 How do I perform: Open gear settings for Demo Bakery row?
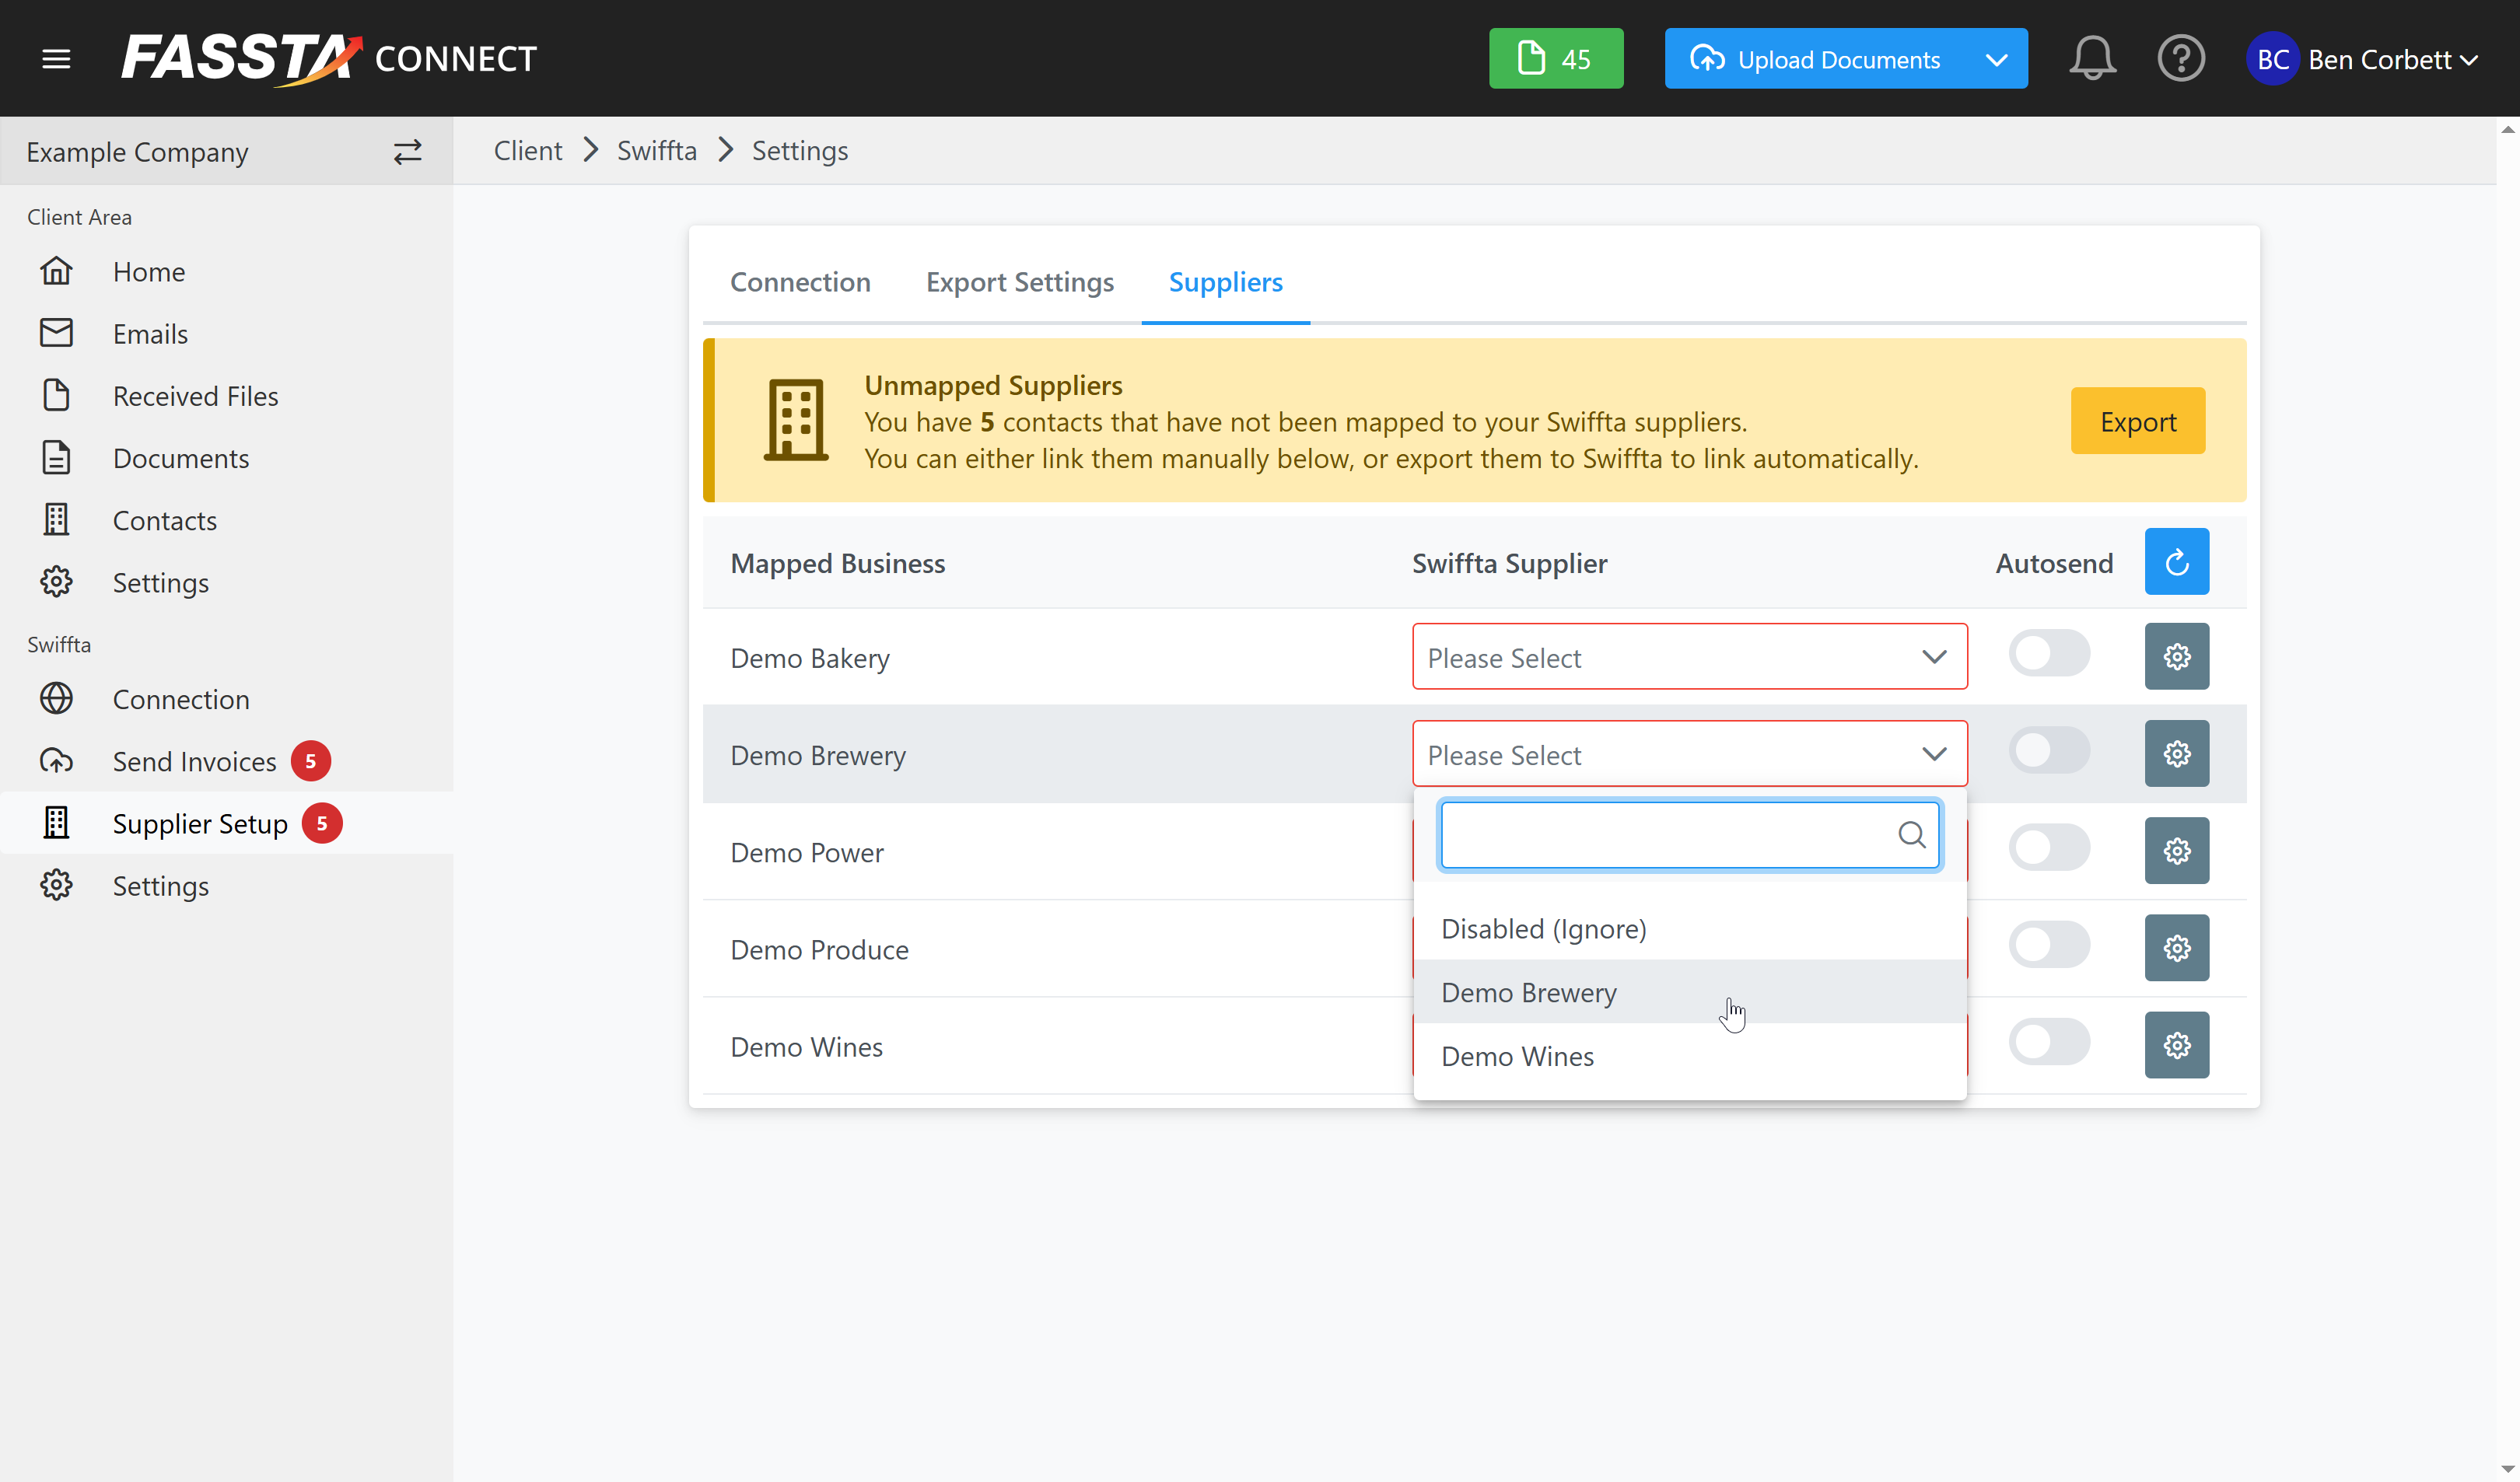2176,657
